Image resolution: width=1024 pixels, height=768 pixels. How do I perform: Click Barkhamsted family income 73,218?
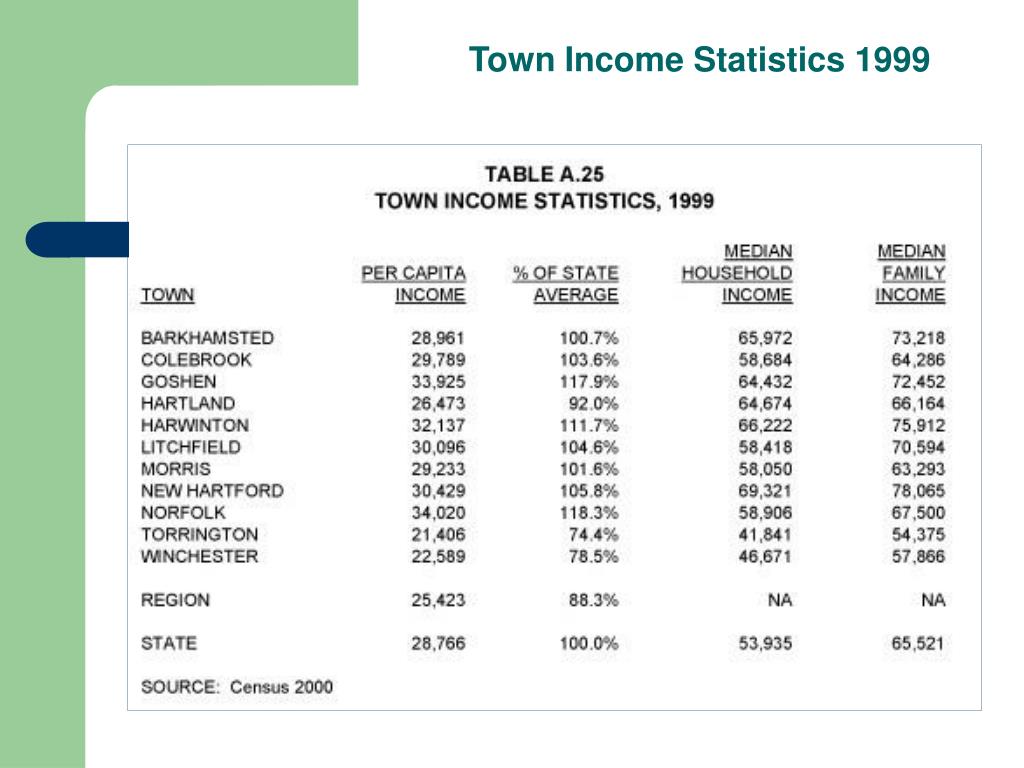[x=918, y=338]
